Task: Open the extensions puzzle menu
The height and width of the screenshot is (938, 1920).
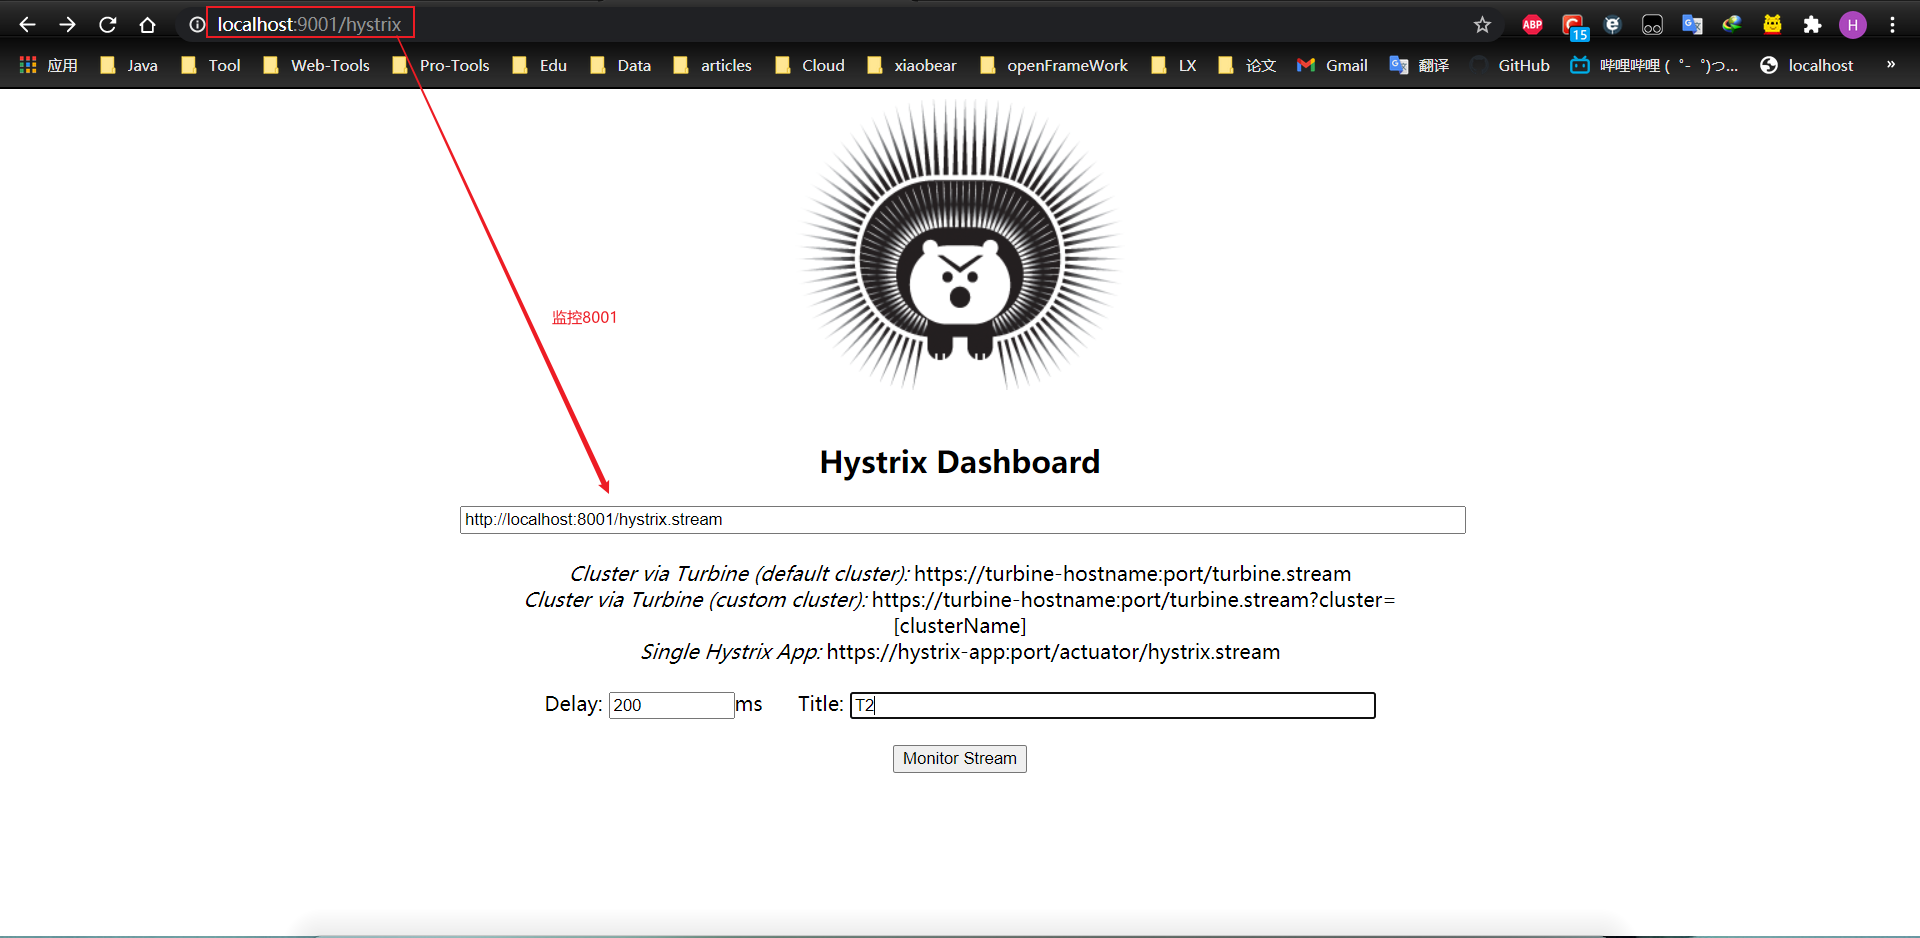Action: click(1812, 25)
